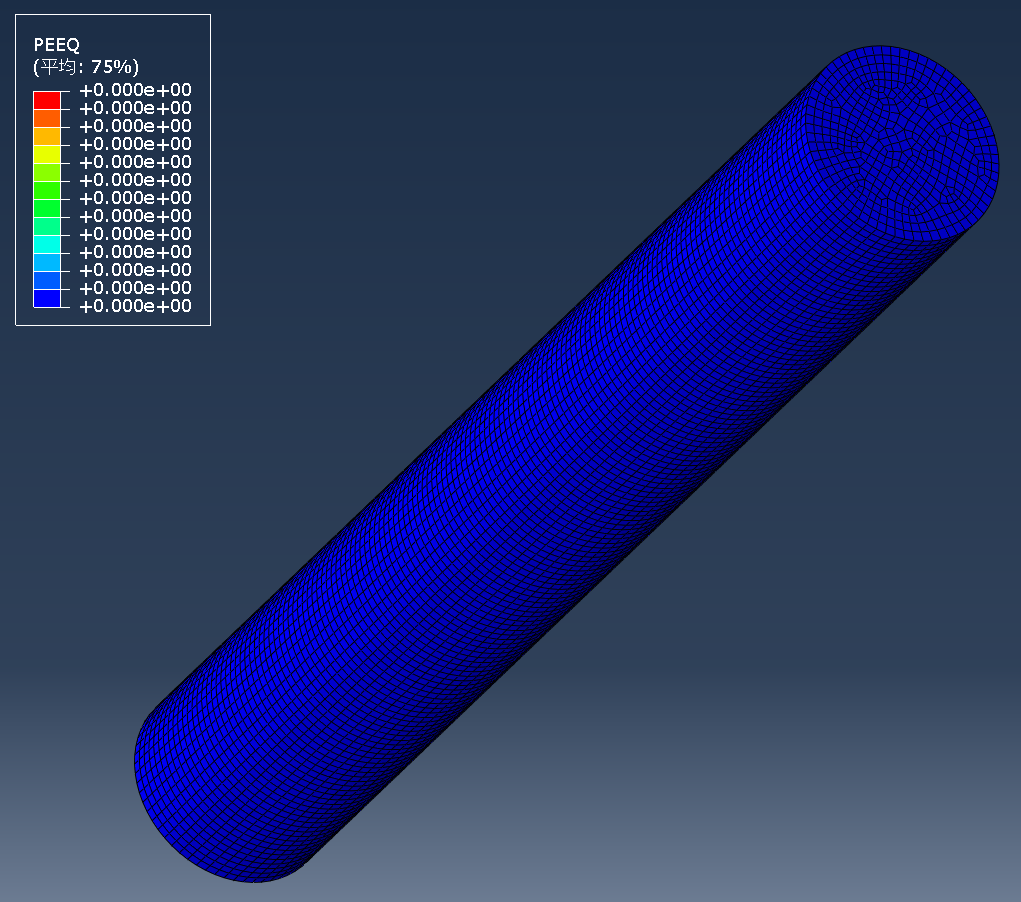Image resolution: width=1021 pixels, height=902 pixels.
Task: Click the meshed circular end face of the cylinder
Action: click(x=901, y=142)
